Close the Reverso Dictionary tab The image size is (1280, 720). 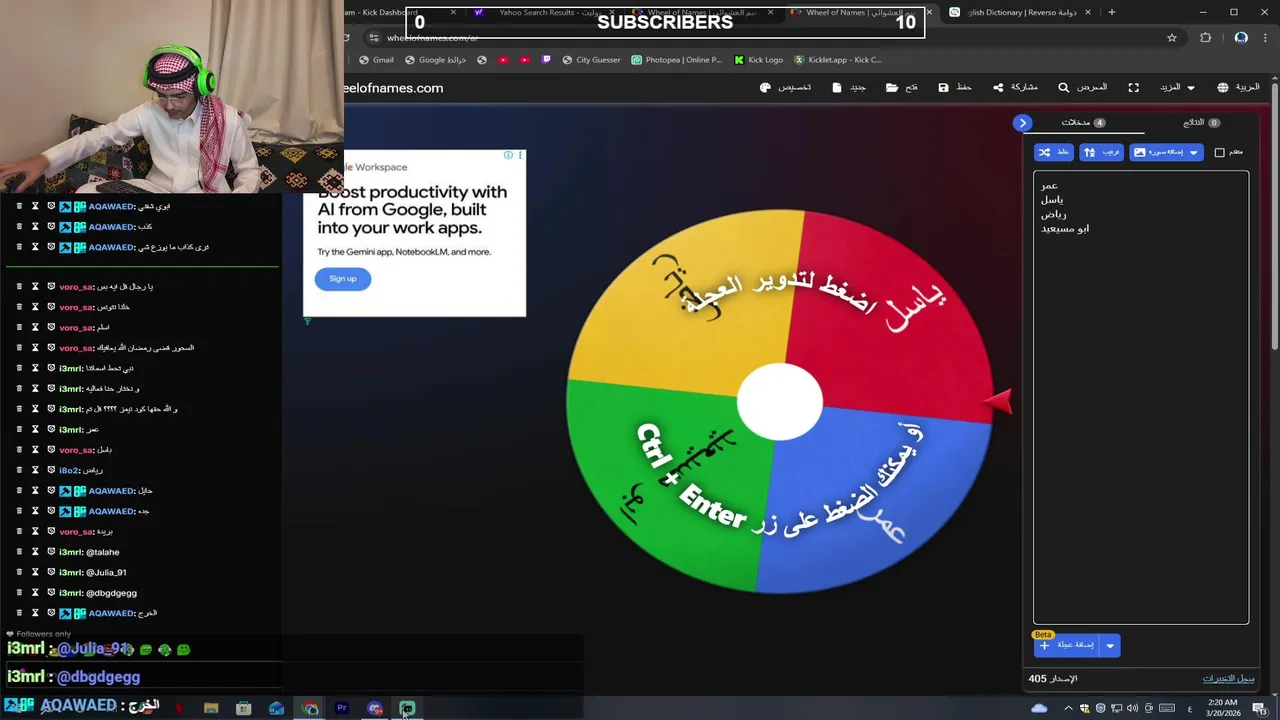(x=1088, y=12)
